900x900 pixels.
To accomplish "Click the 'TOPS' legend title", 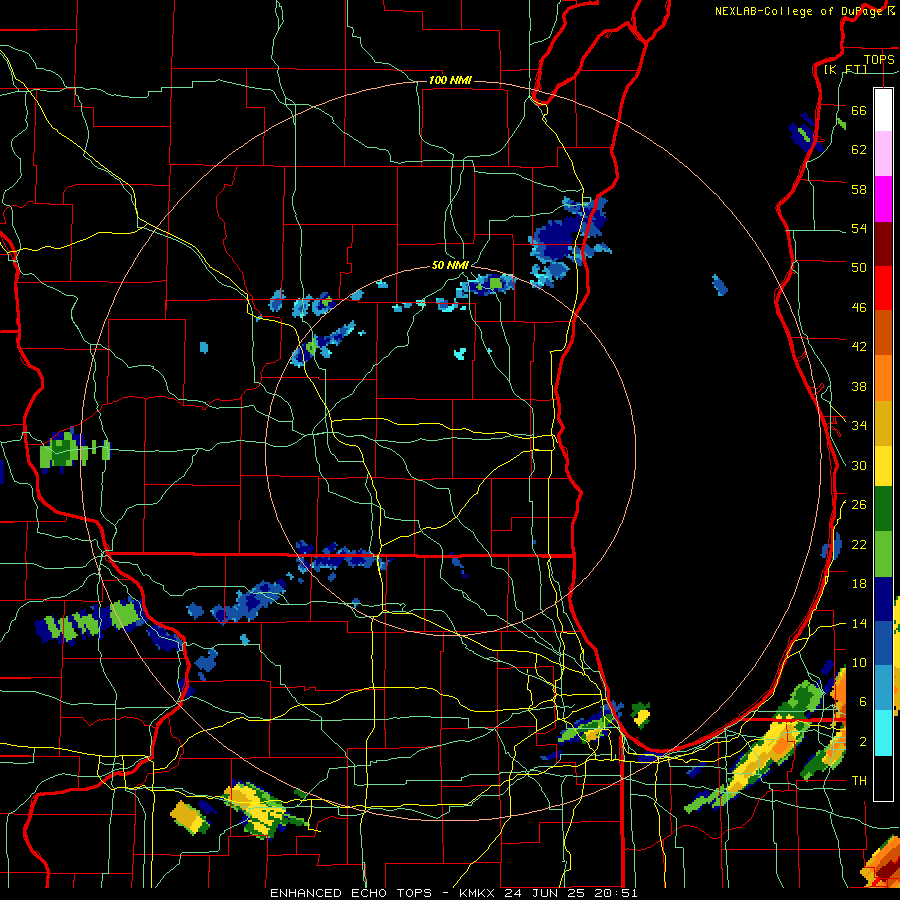I will 879,59.
